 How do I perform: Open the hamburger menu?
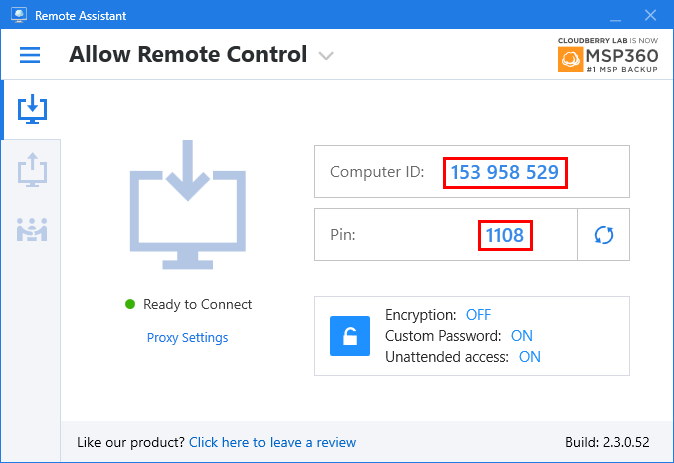[30, 55]
